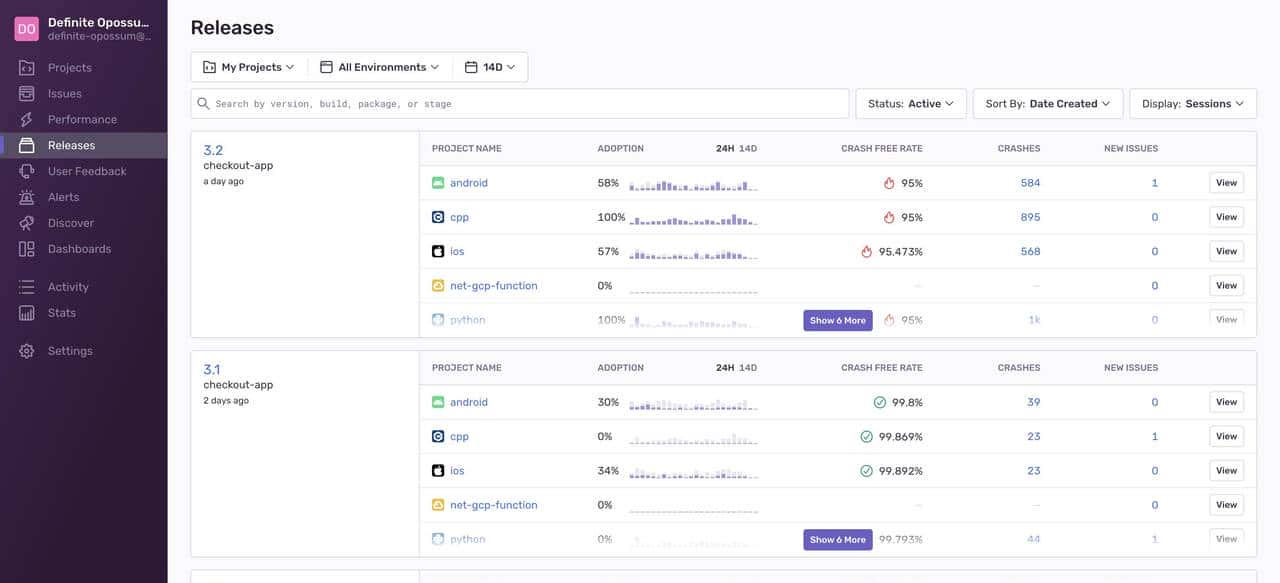
Task: Switch release 3.1 adoption chart to 14D
Action: point(748,368)
